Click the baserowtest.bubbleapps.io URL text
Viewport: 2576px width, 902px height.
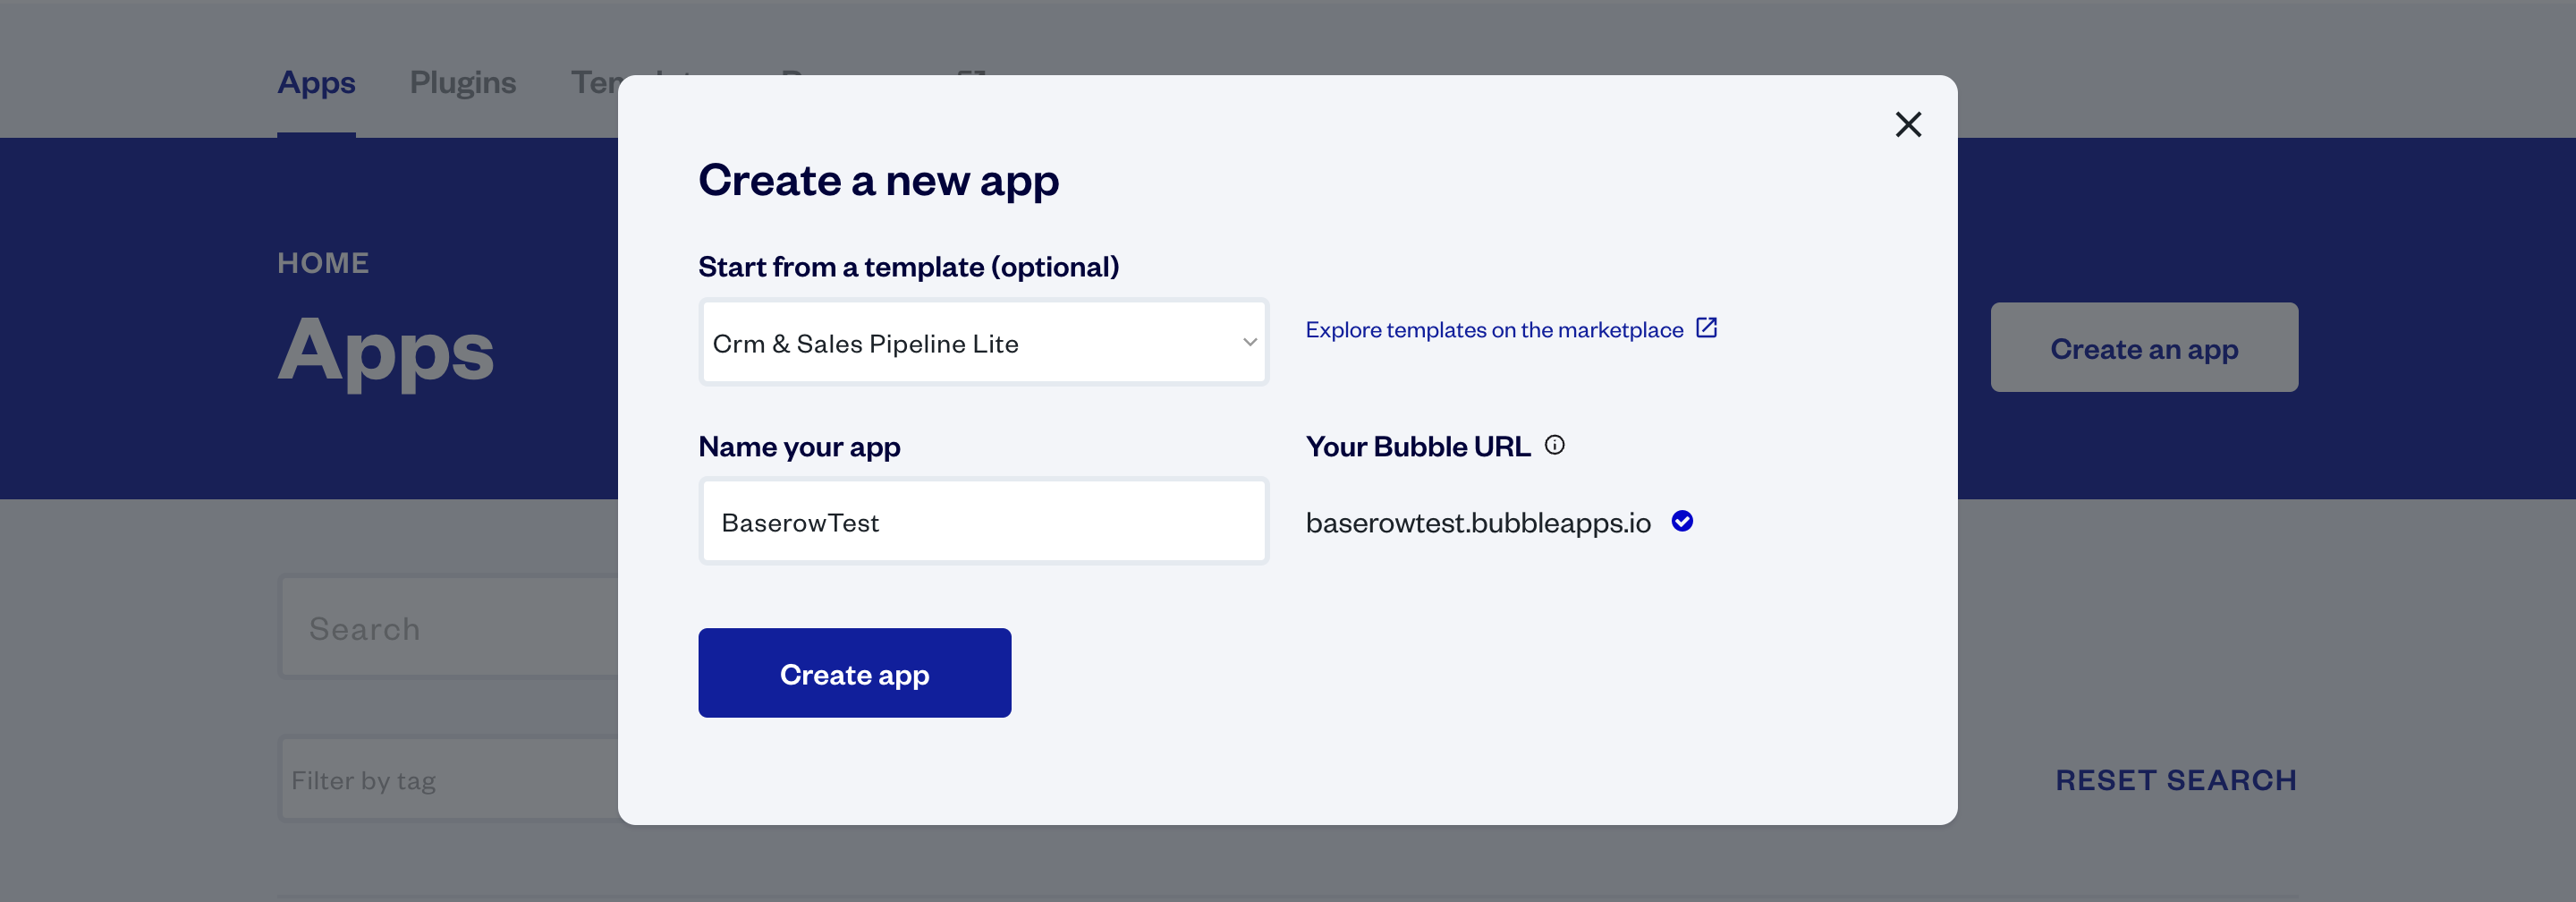click(1477, 523)
